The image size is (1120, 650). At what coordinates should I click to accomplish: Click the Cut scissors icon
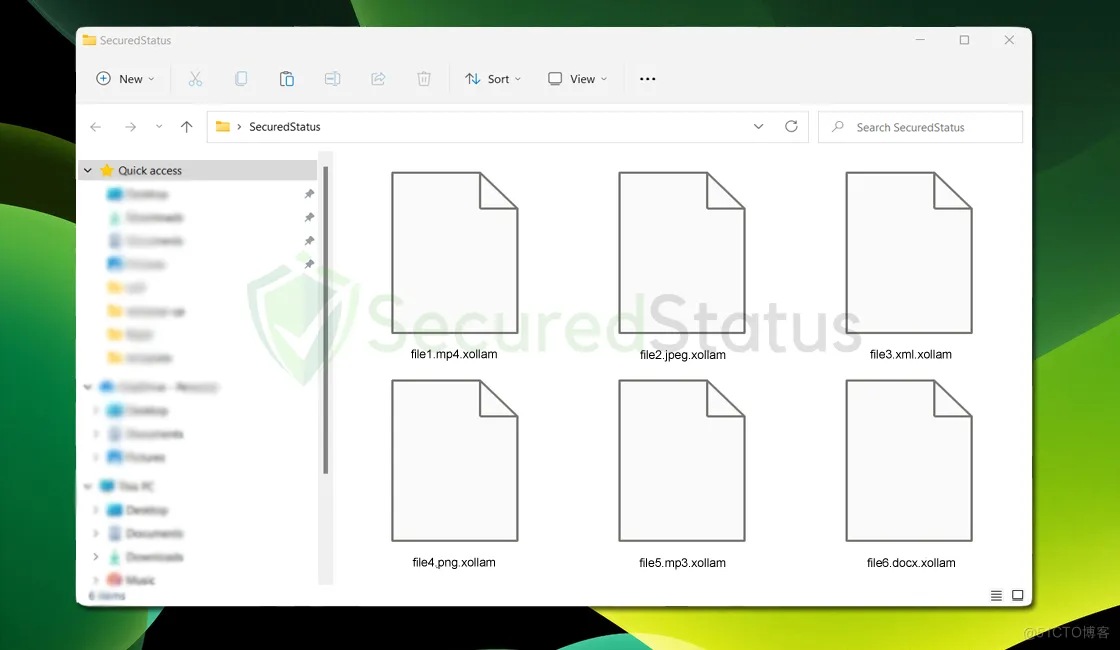pos(195,79)
